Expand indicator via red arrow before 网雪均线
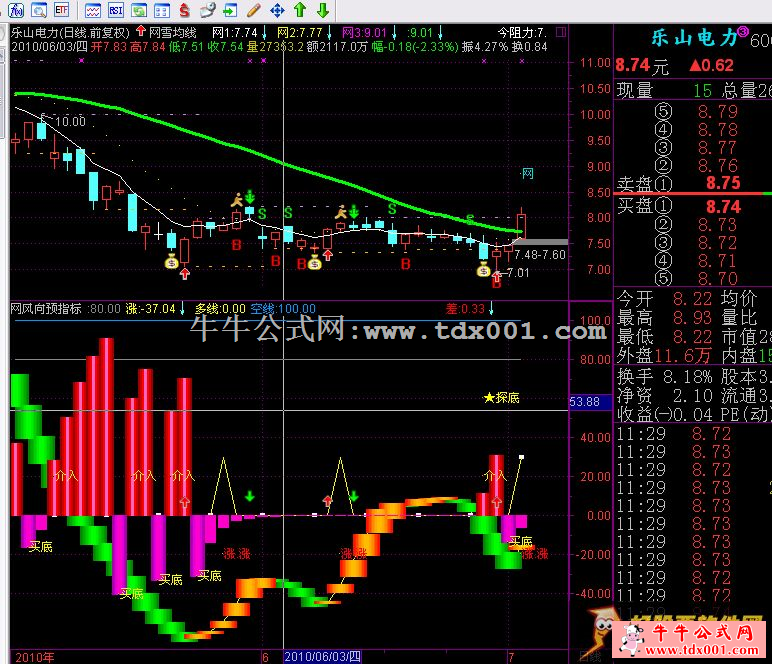This screenshot has height=664, width=772. click(139, 31)
